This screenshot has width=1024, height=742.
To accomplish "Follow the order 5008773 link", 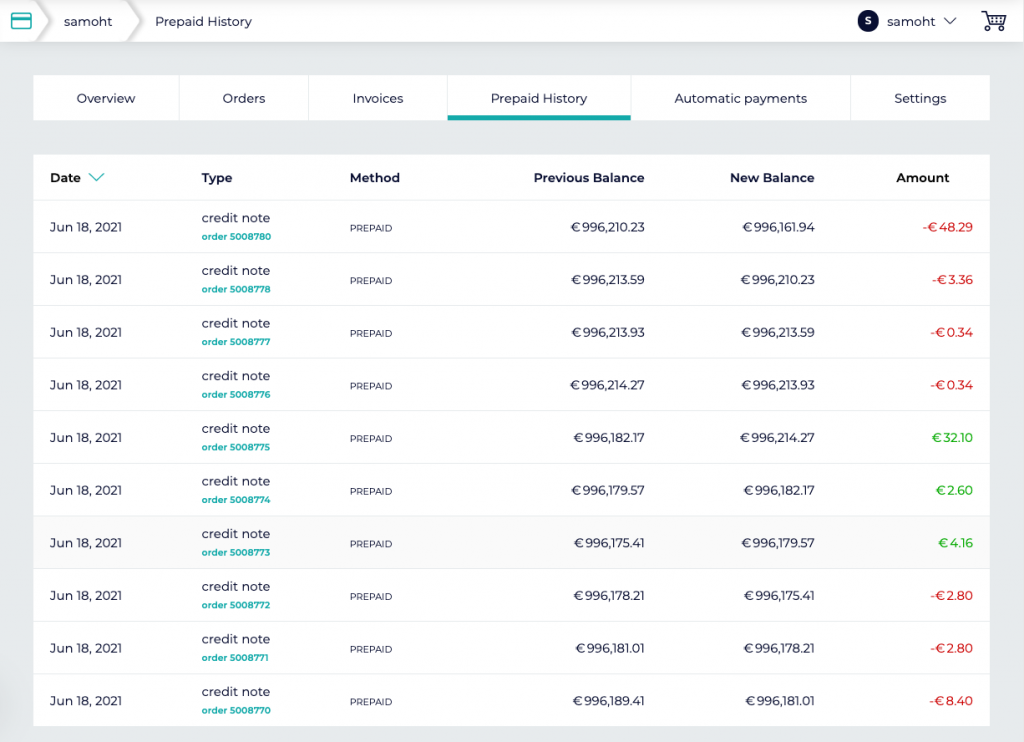I will [x=236, y=553].
